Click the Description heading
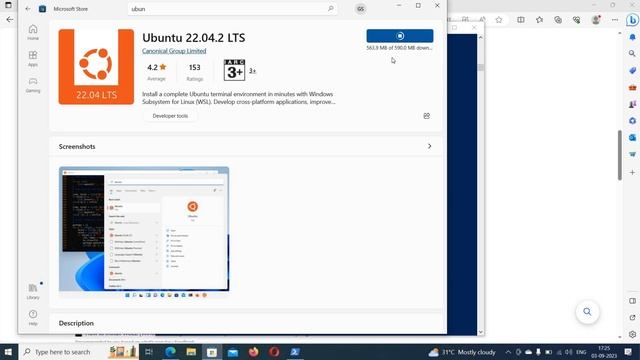The height and width of the screenshot is (360, 640). point(76,323)
